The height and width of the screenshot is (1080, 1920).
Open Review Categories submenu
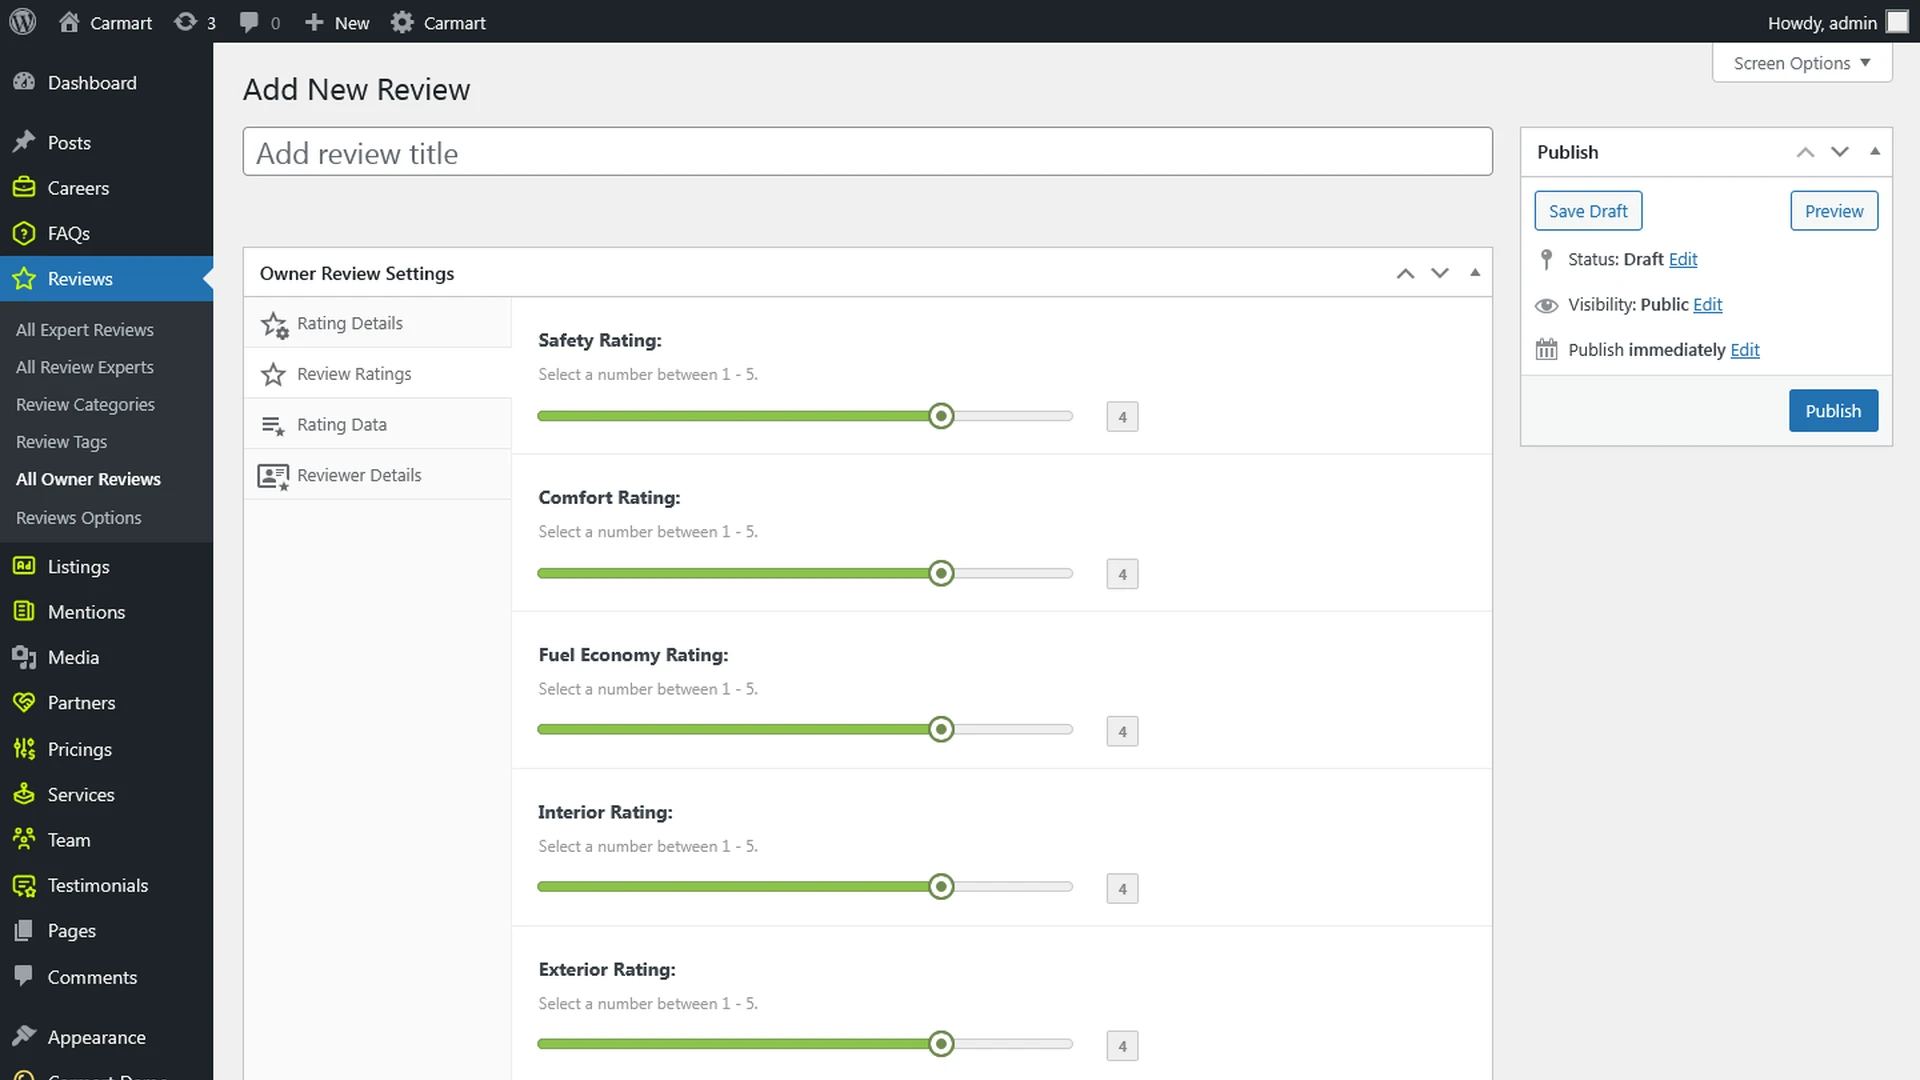point(85,405)
